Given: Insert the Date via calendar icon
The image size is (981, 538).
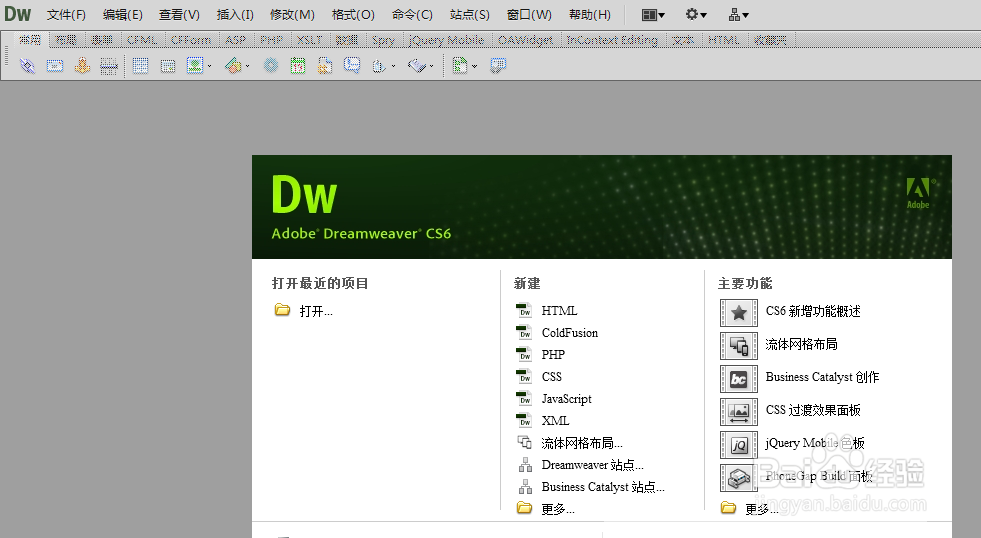Looking at the screenshot, I should point(298,65).
